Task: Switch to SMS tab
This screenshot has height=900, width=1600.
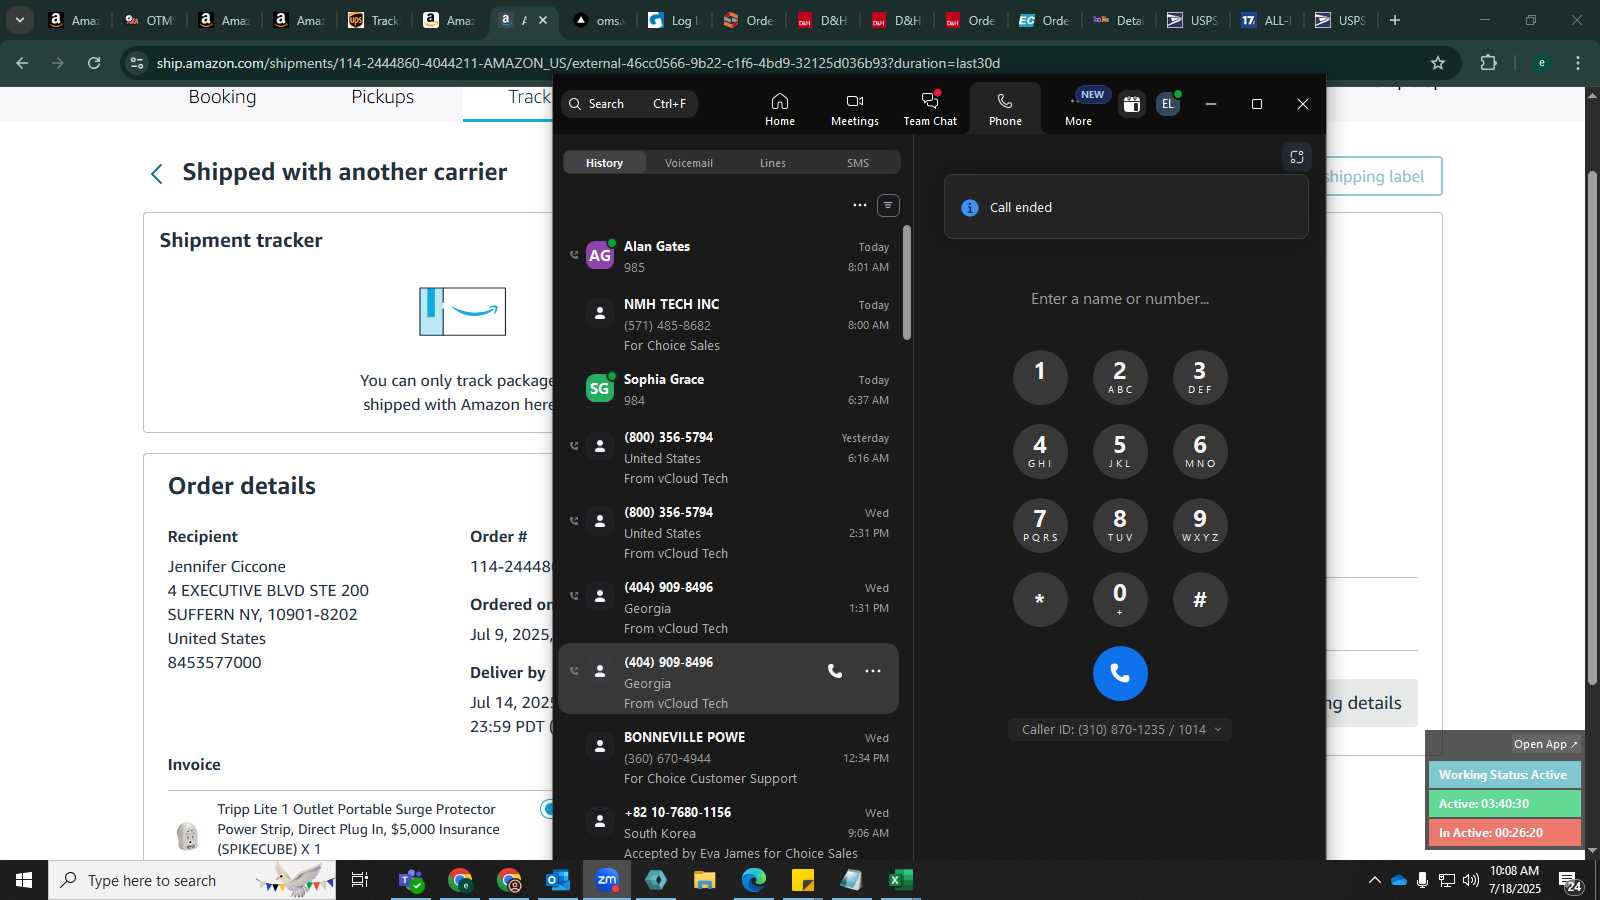Action: pyautogui.click(x=858, y=163)
